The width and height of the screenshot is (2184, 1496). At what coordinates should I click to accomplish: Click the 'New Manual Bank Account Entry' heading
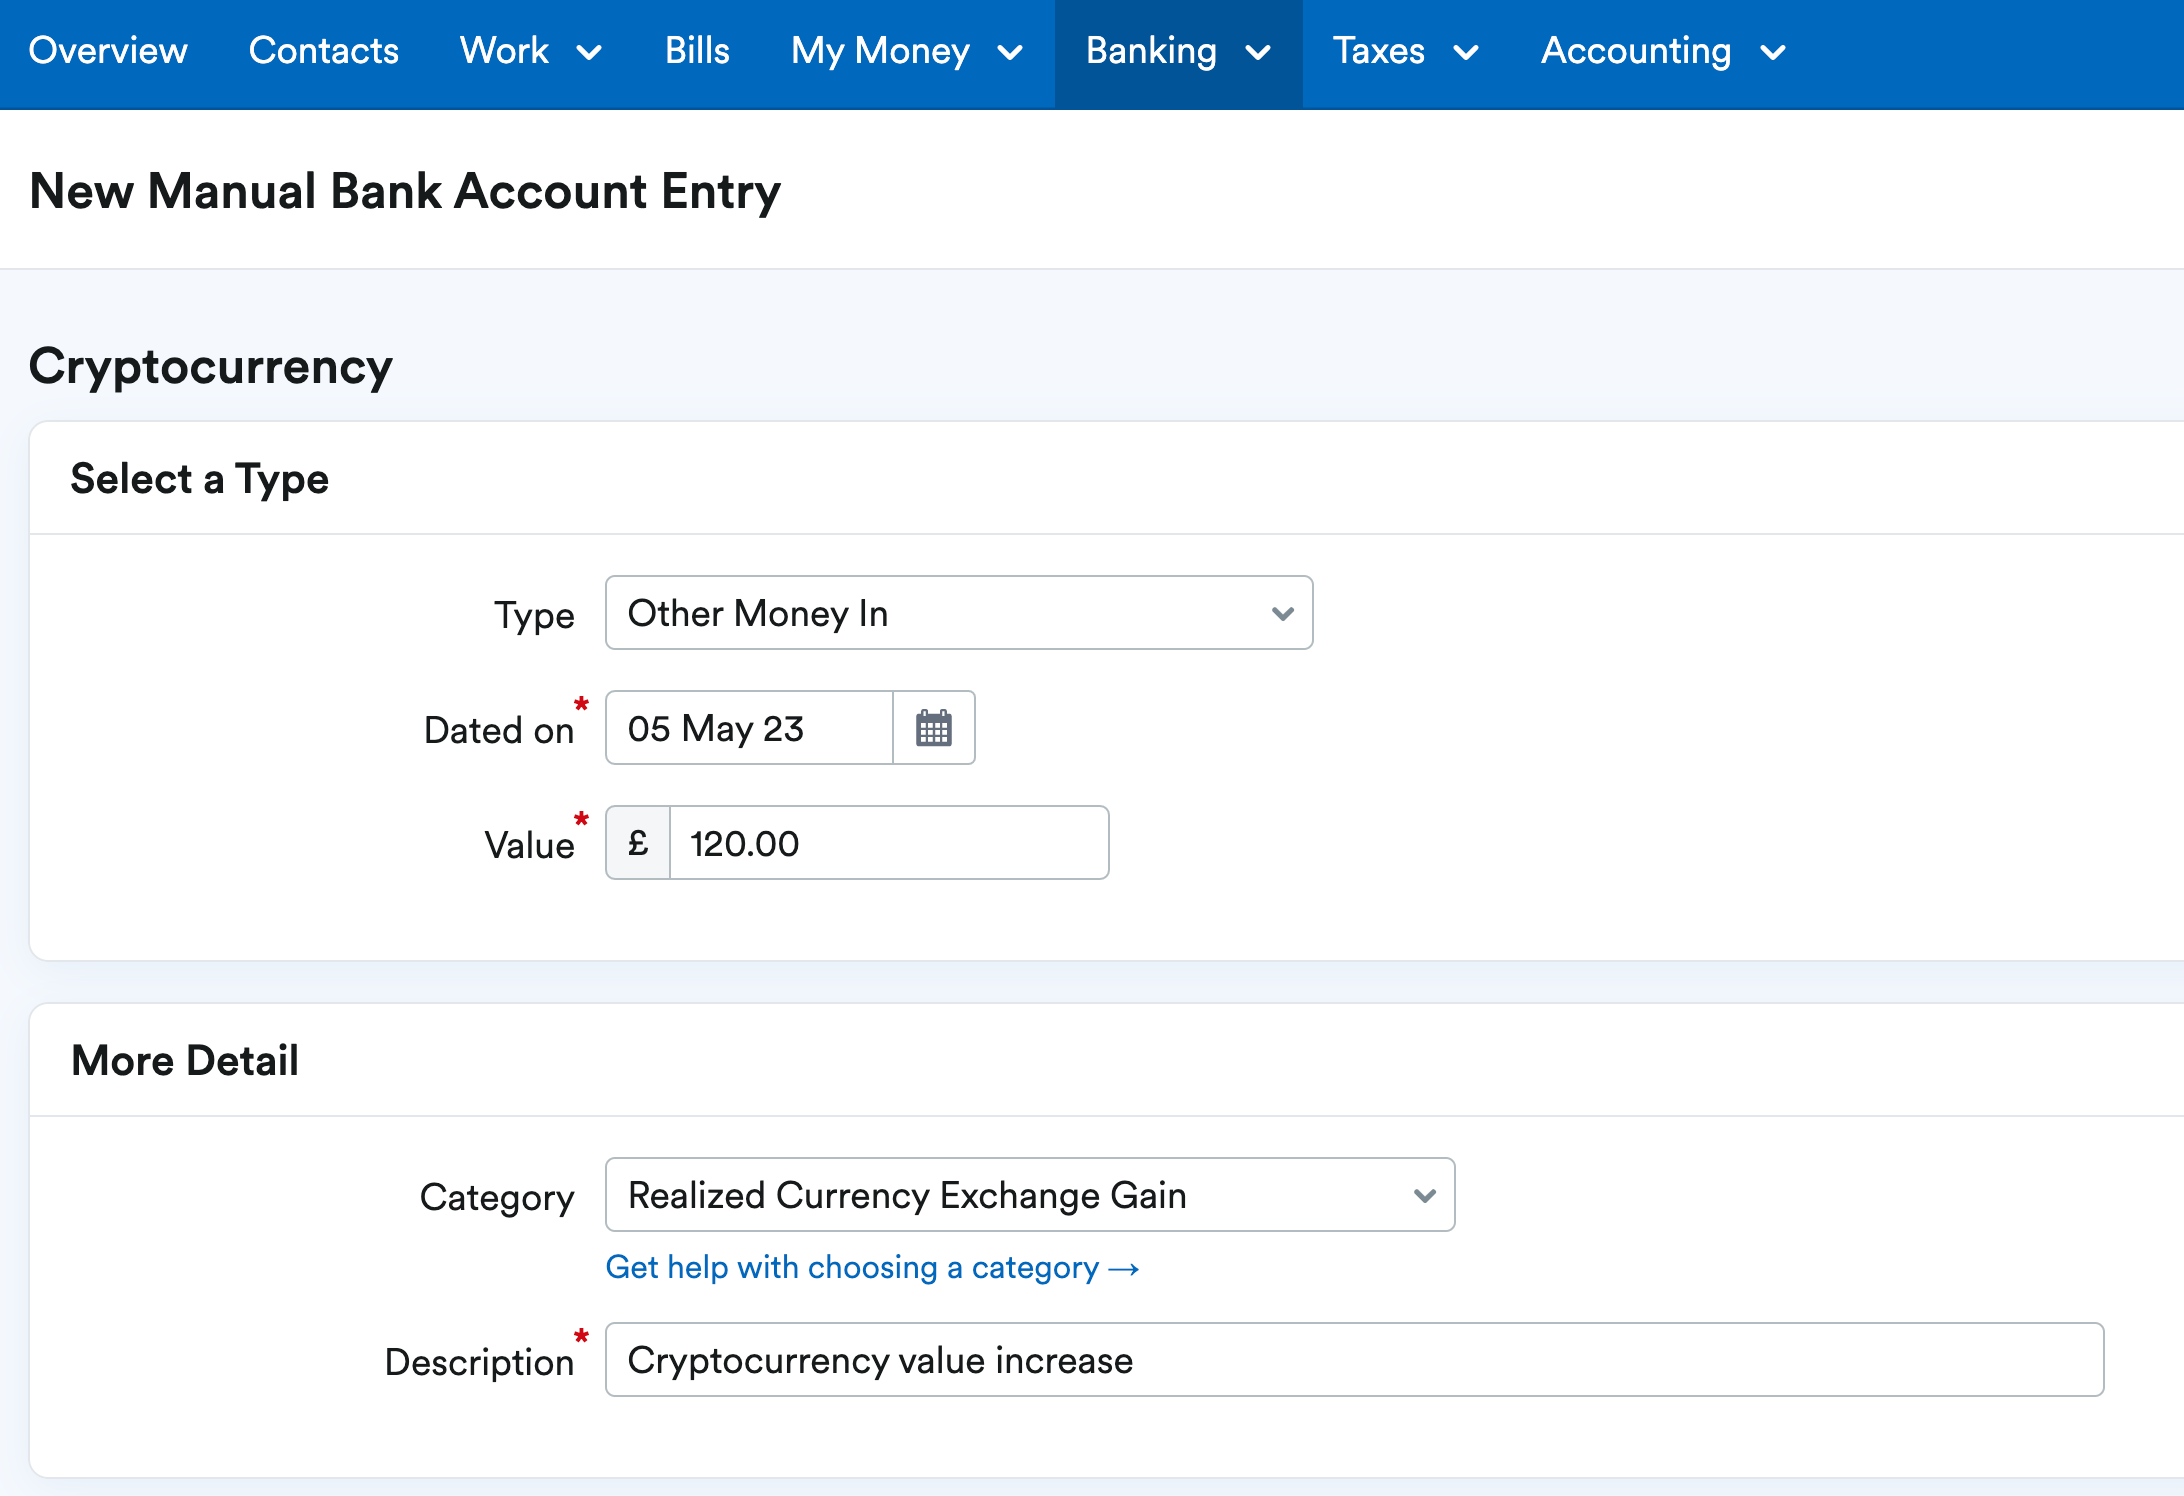click(405, 191)
